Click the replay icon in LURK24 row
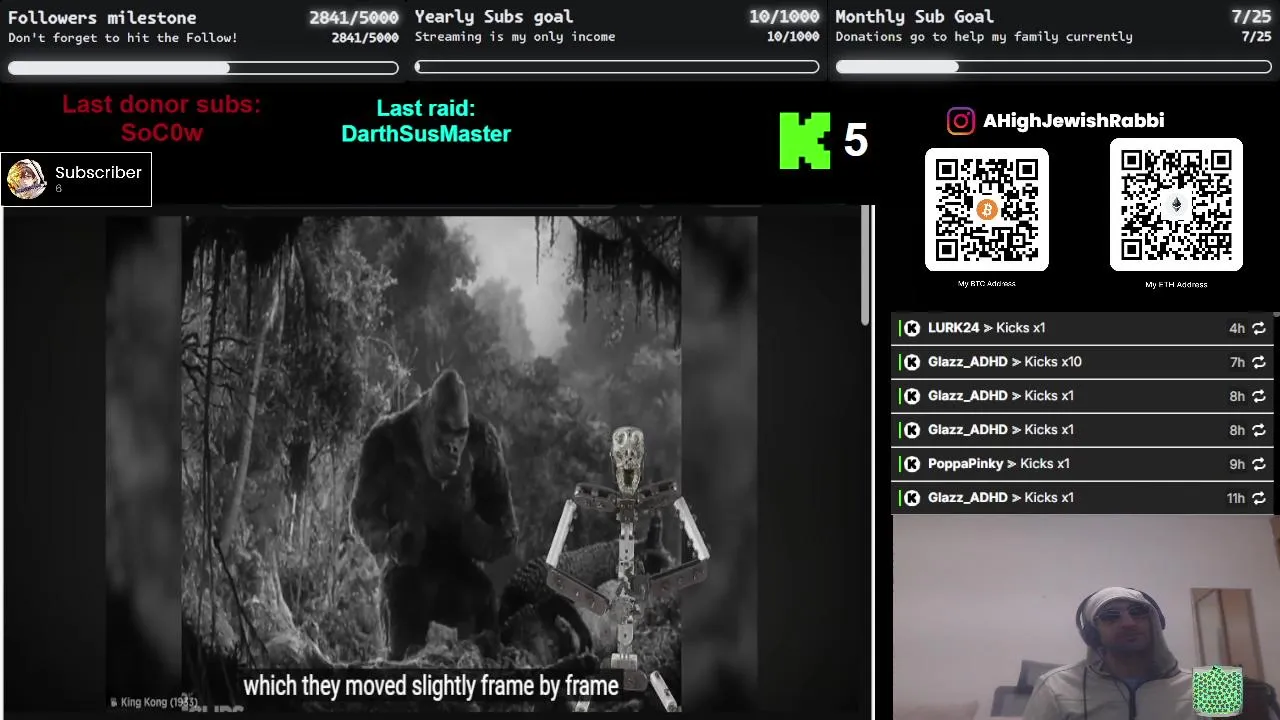This screenshot has width=1280, height=720. (x=1259, y=328)
